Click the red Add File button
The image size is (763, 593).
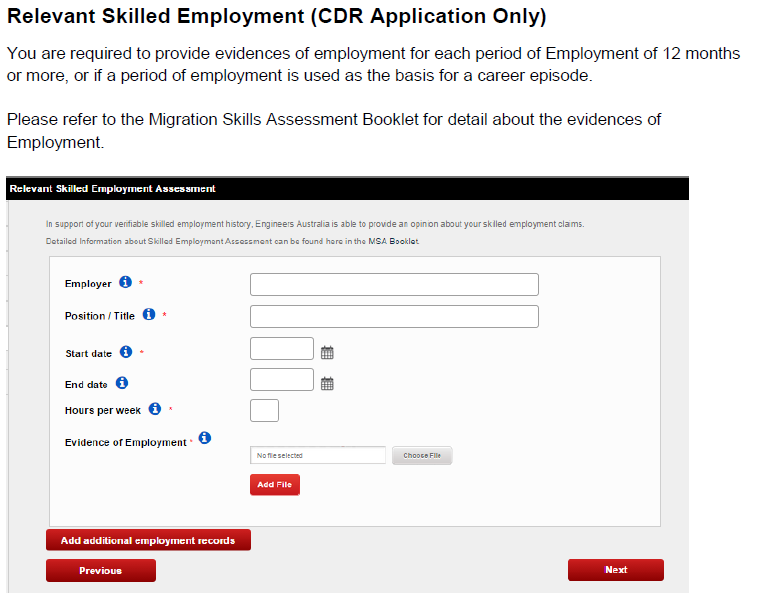click(x=274, y=484)
